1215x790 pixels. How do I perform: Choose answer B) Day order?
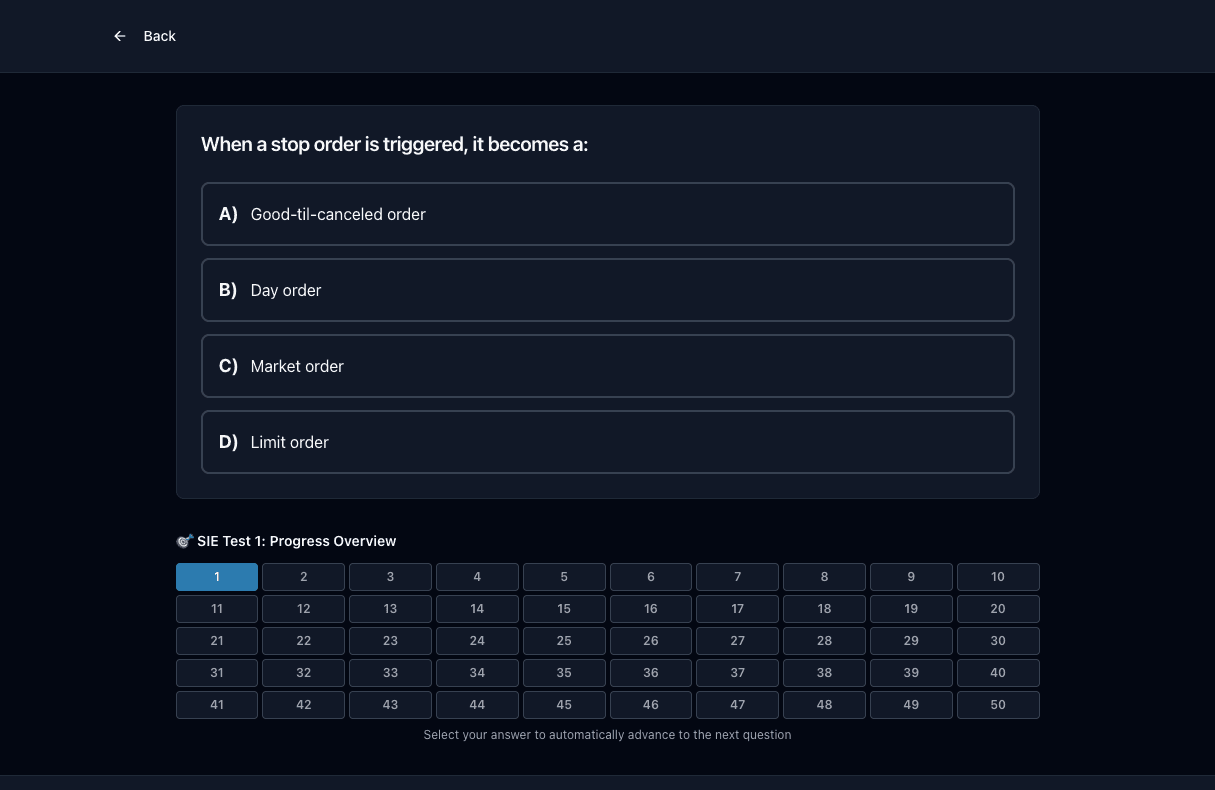[x=608, y=290]
